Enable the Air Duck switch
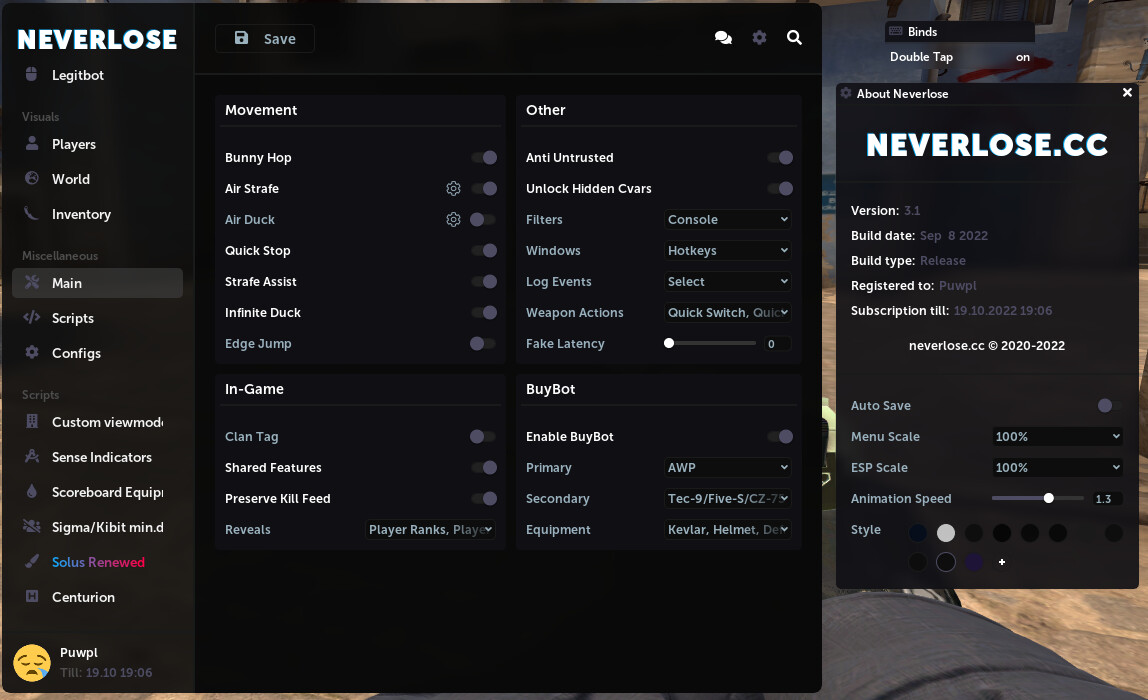 coord(482,220)
